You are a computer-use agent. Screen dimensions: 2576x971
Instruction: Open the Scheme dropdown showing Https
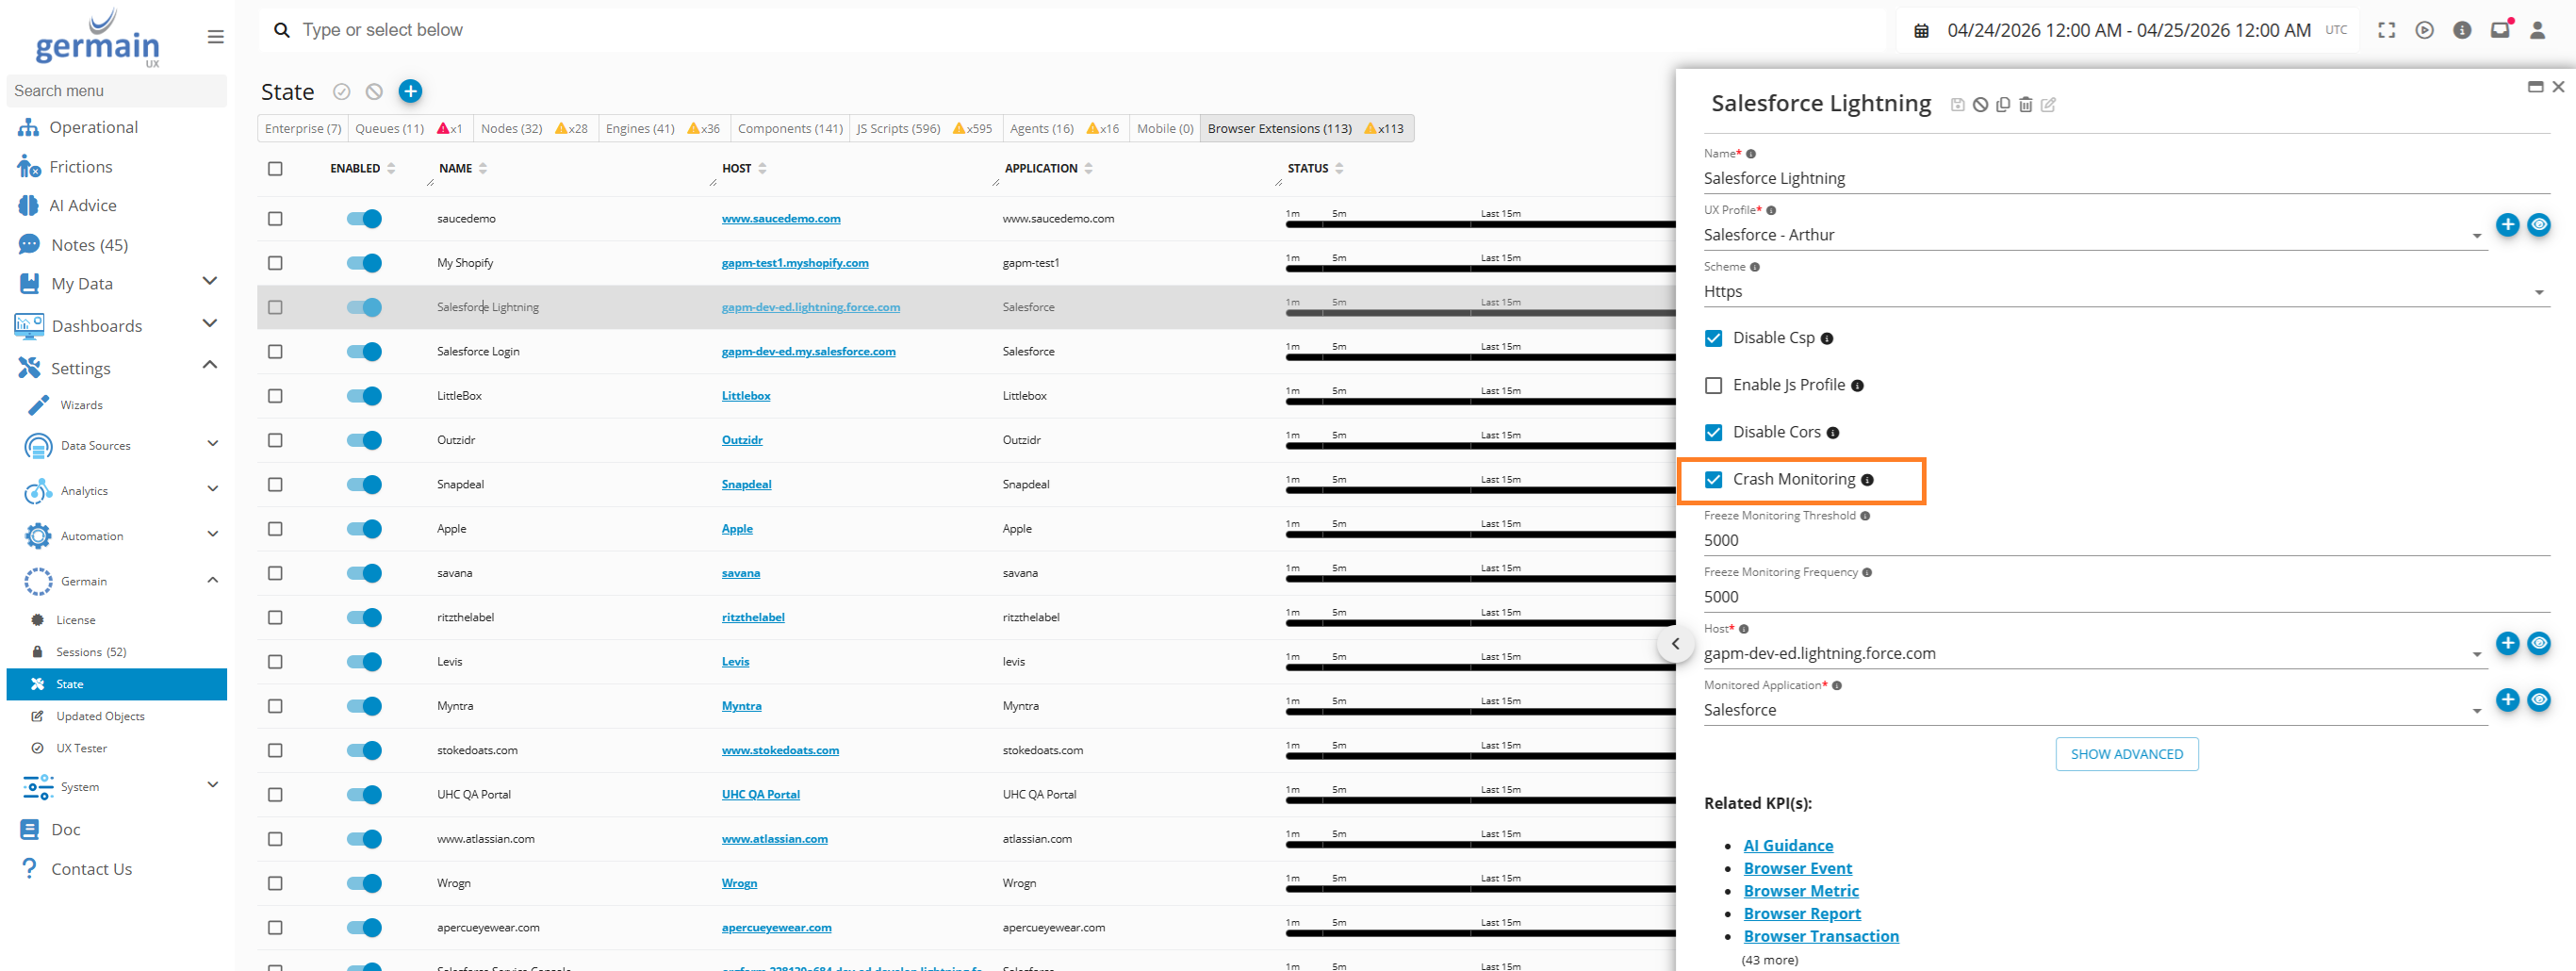[2124, 292]
